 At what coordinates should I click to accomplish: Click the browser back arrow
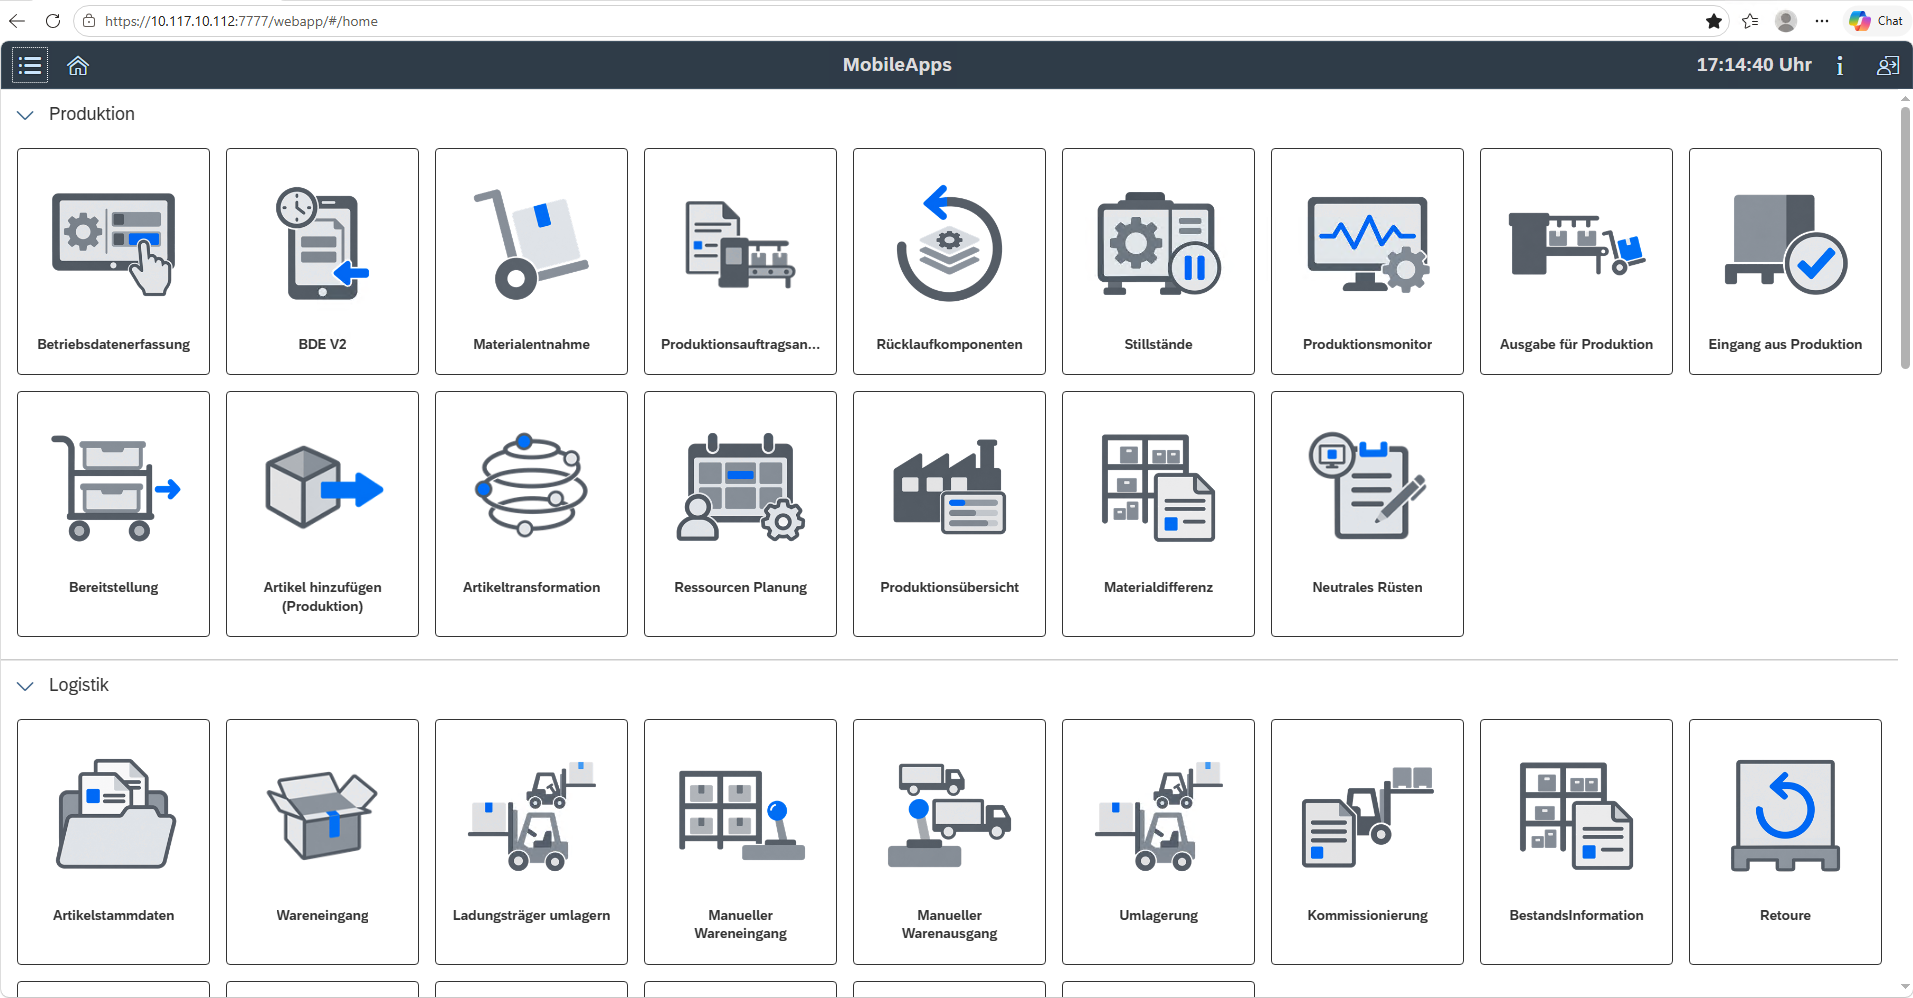click(x=17, y=21)
